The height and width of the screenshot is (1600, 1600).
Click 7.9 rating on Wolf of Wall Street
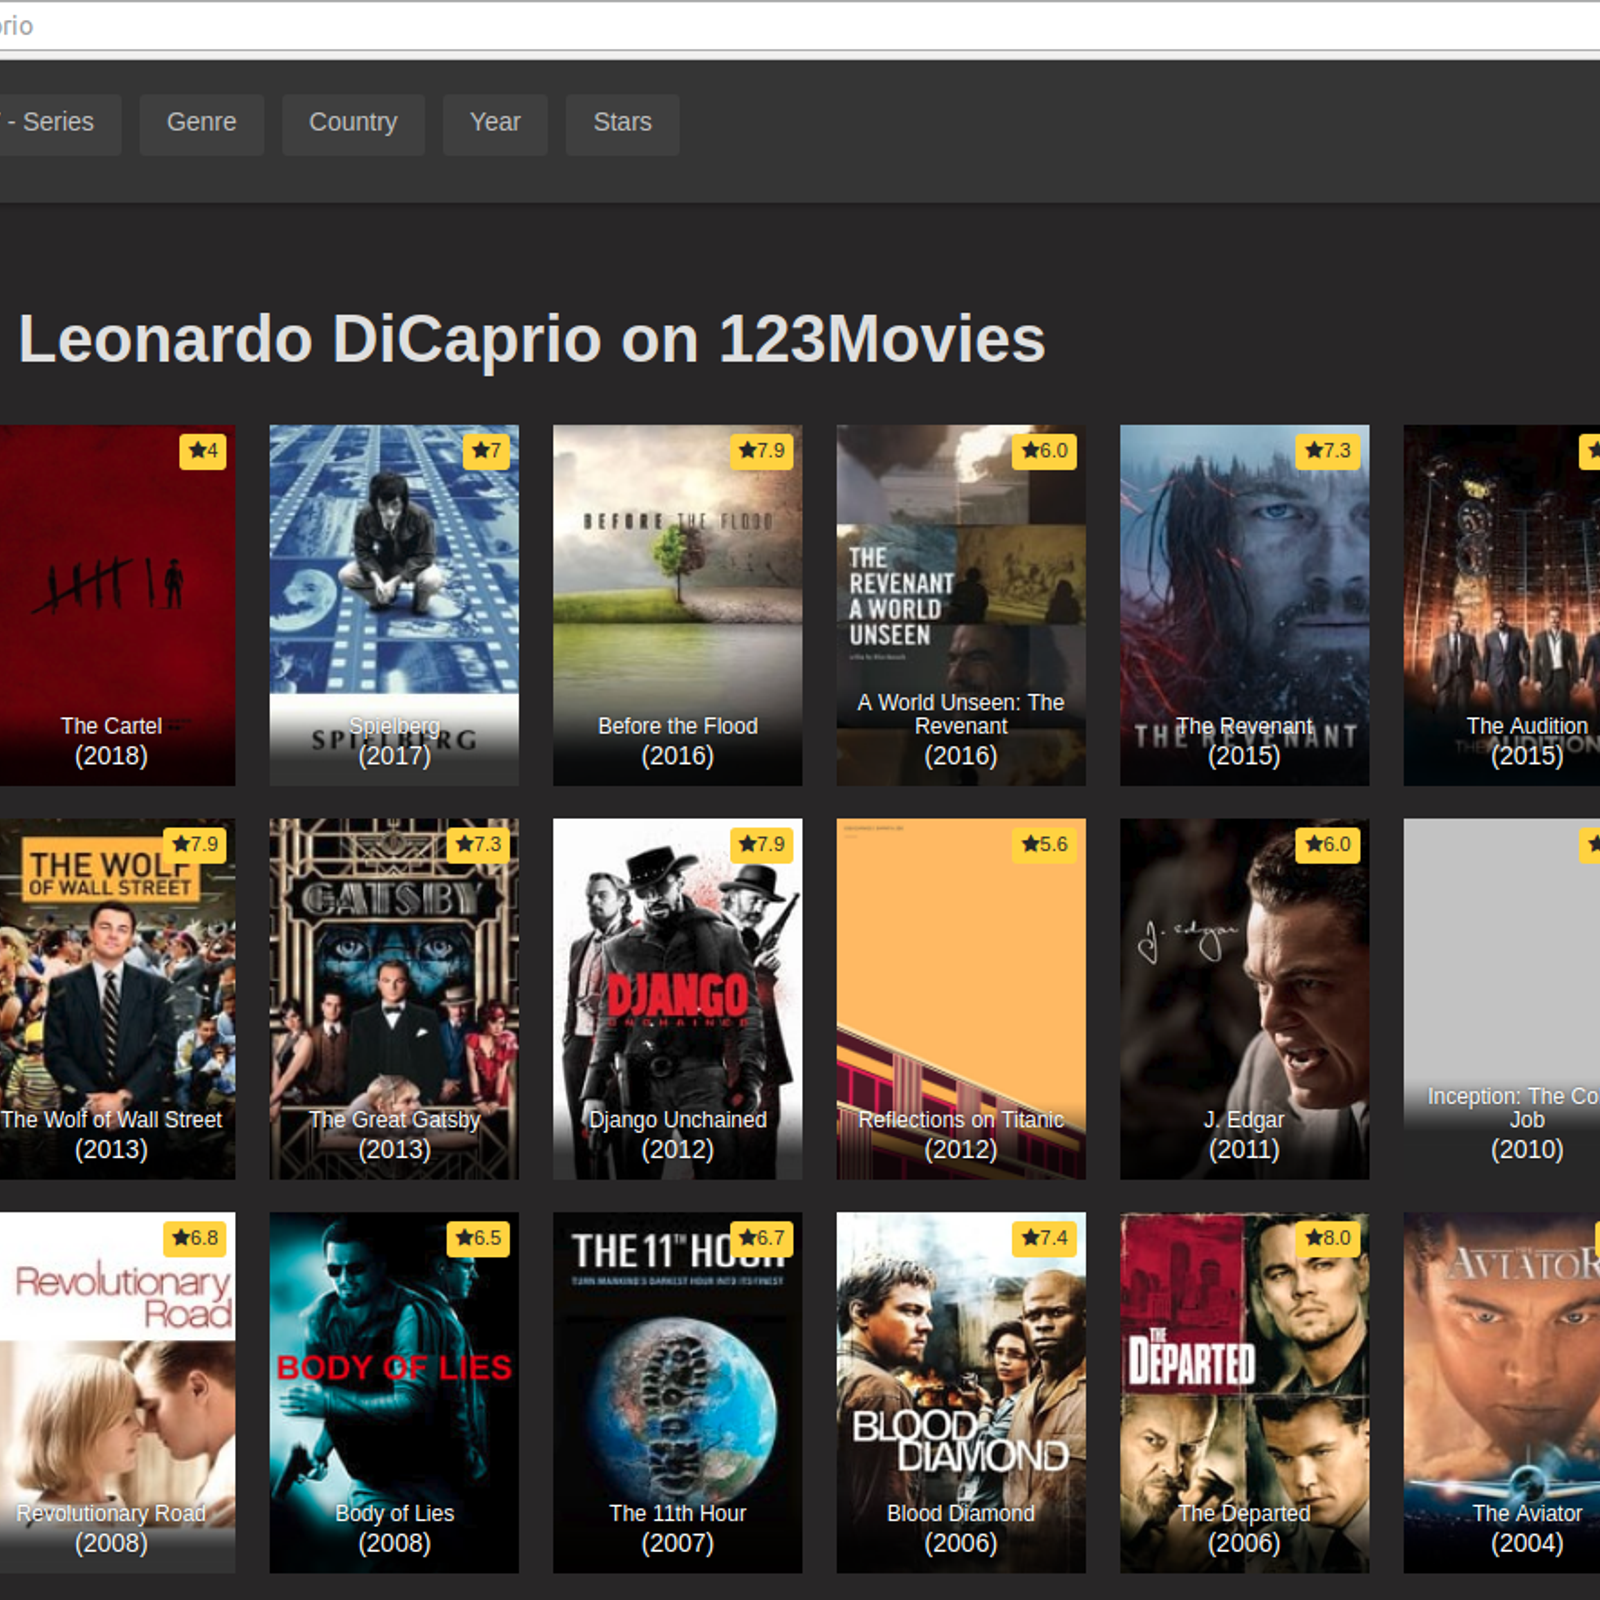click(x=195, y=845)
